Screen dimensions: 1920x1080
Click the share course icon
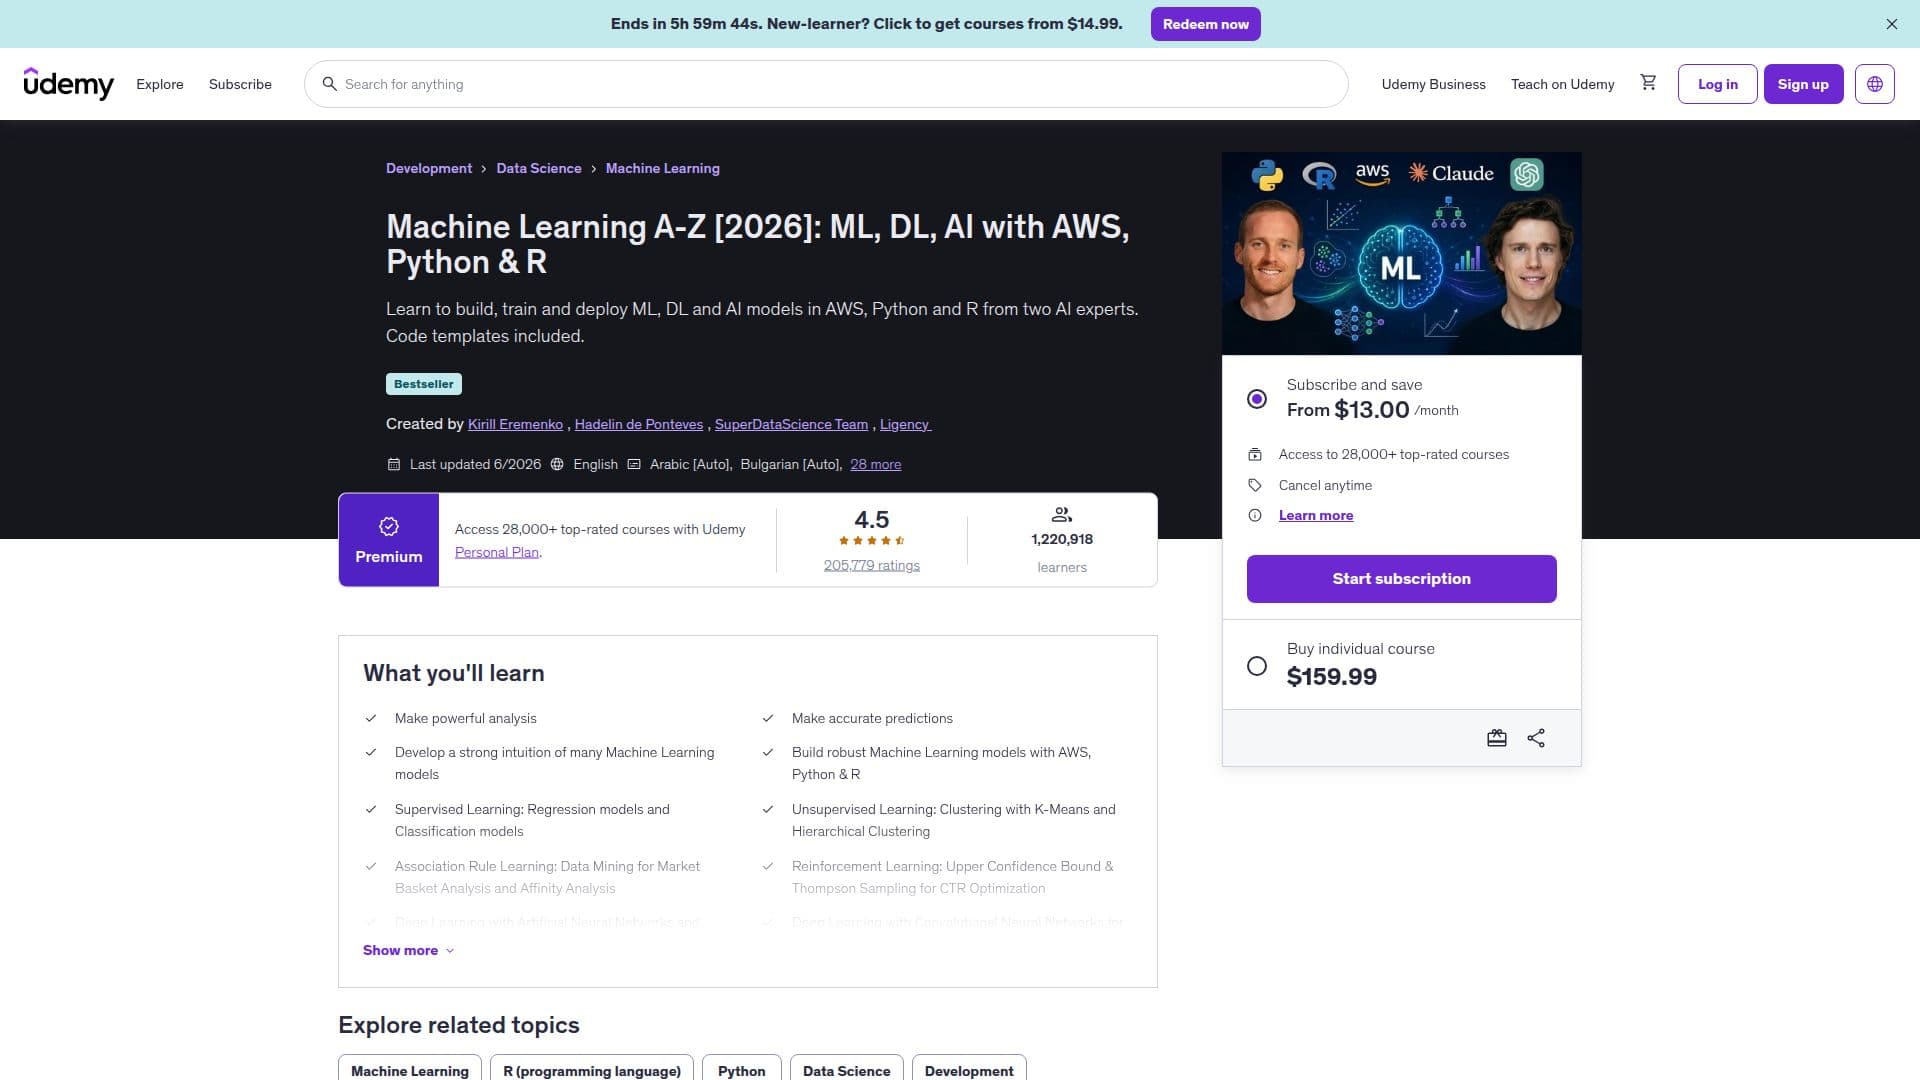click(x=1536, y=738)
